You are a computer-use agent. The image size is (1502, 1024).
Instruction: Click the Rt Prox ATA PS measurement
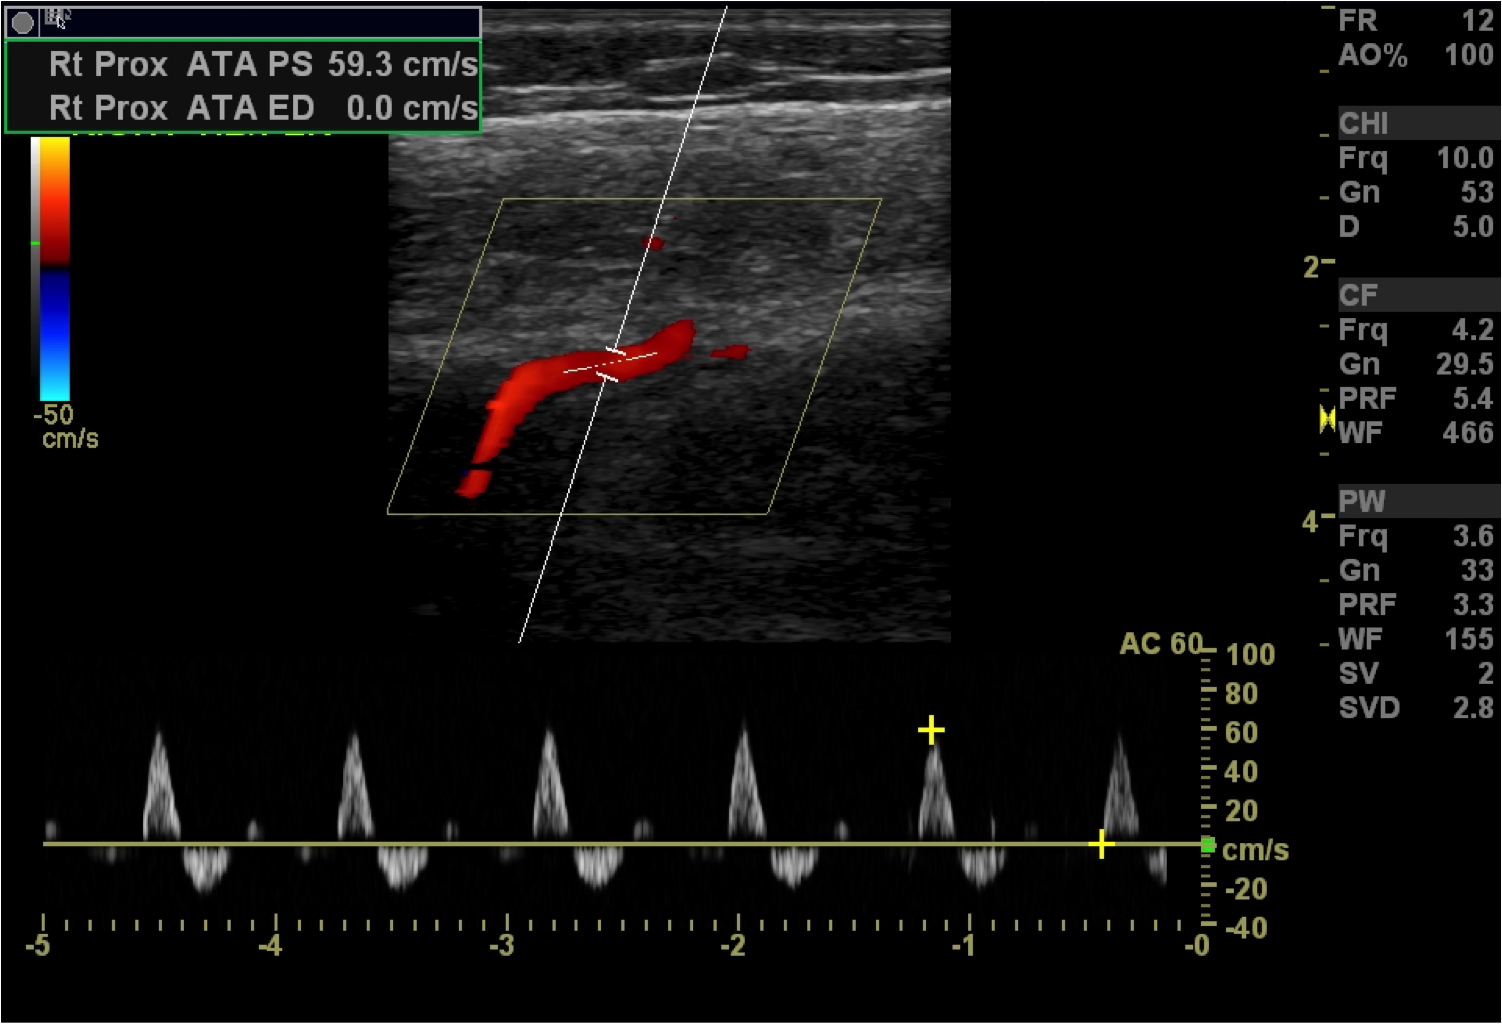[263, 65]
